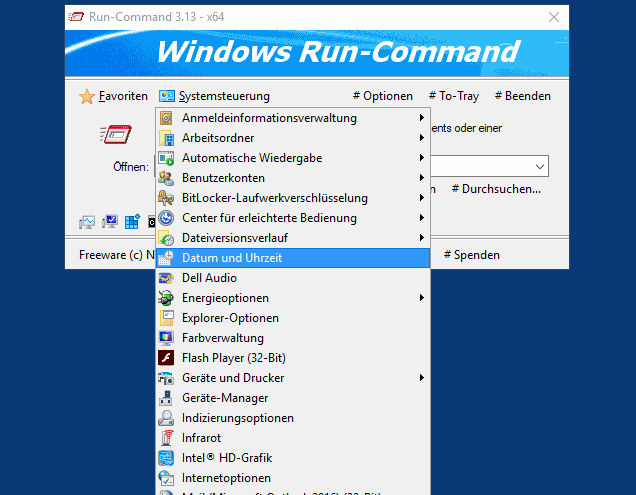Click the red Run-Command logo icon

click(116, 134)
